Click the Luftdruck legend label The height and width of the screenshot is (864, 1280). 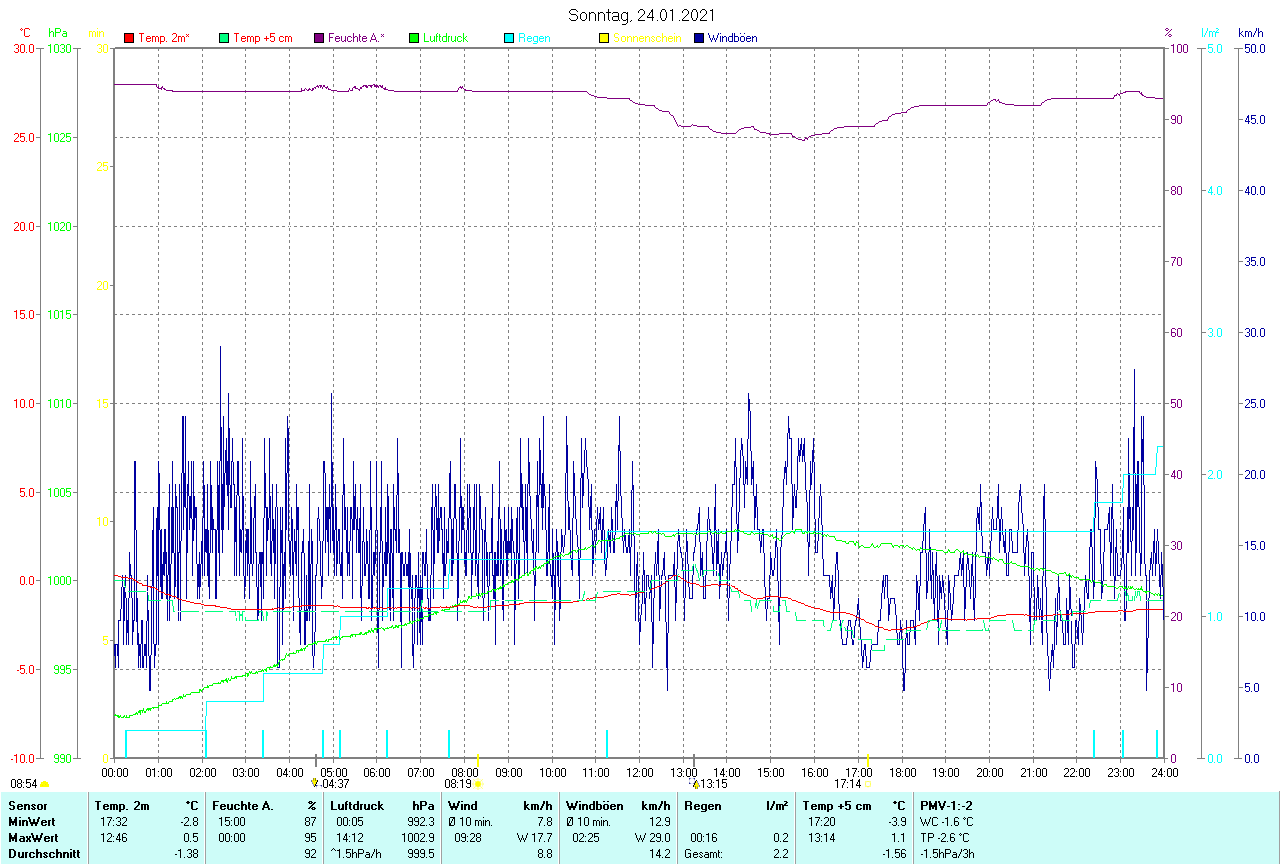445,38
